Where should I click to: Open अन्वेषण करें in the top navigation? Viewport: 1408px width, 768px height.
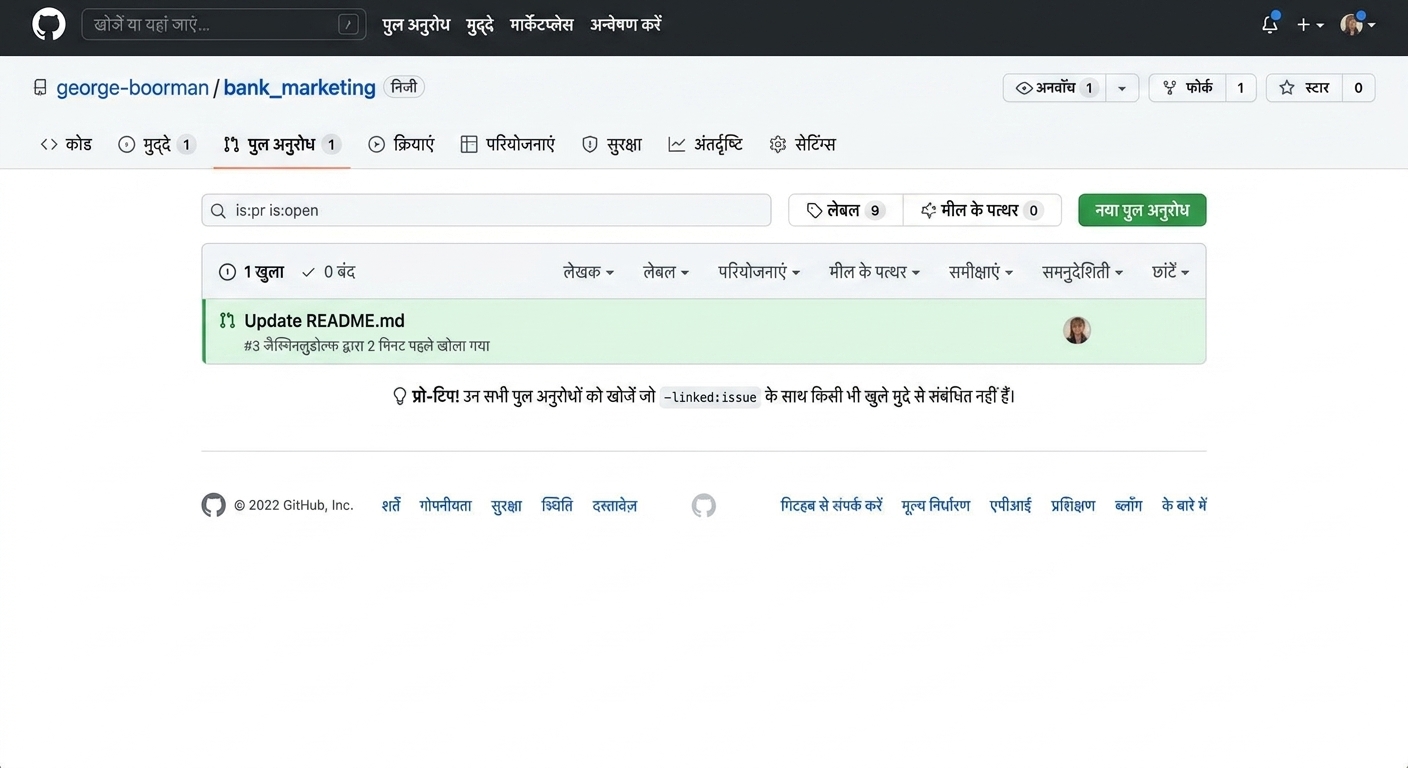[626, 25]
